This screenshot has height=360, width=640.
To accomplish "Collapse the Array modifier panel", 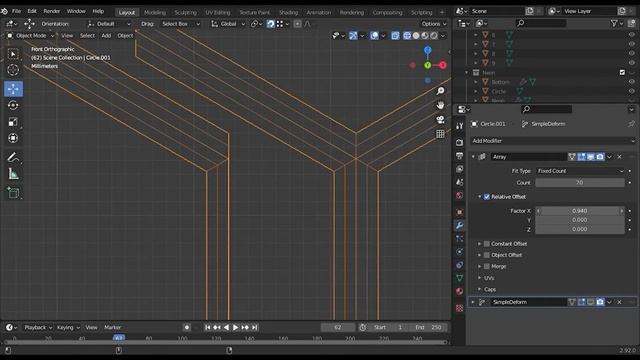I will coord(473,157).
